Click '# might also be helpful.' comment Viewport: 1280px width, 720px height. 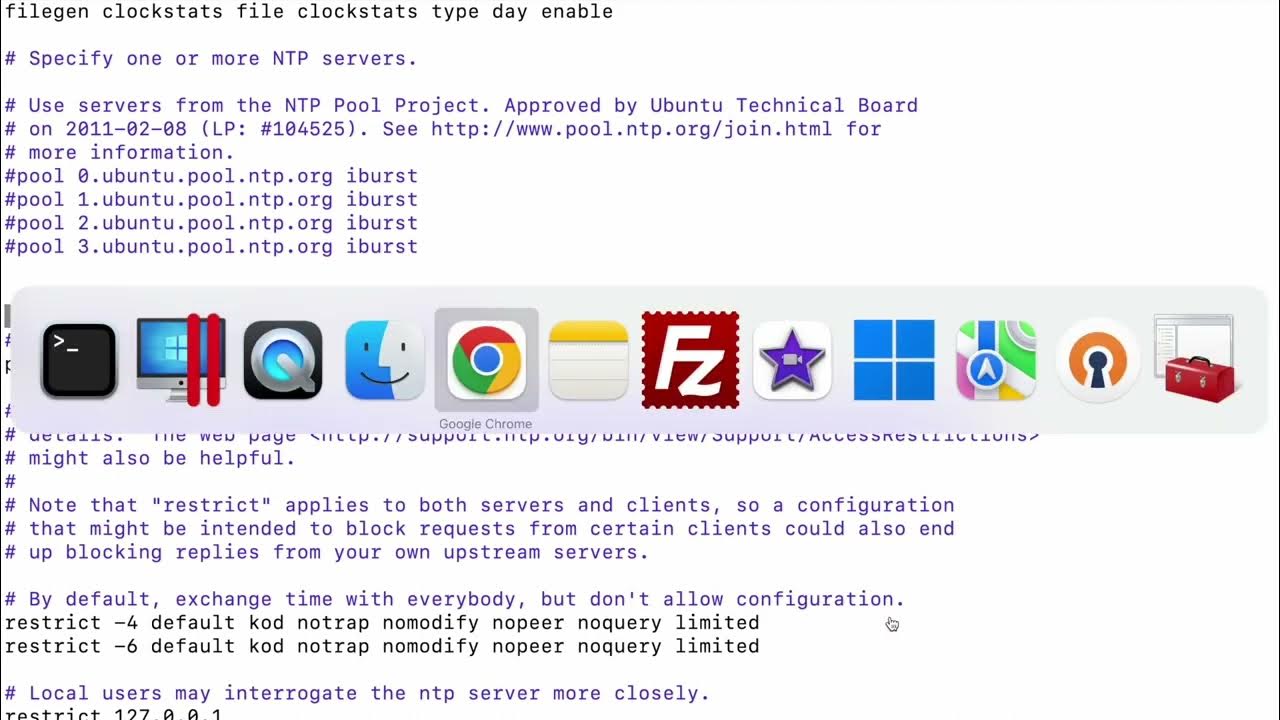(x=150, y=458)
